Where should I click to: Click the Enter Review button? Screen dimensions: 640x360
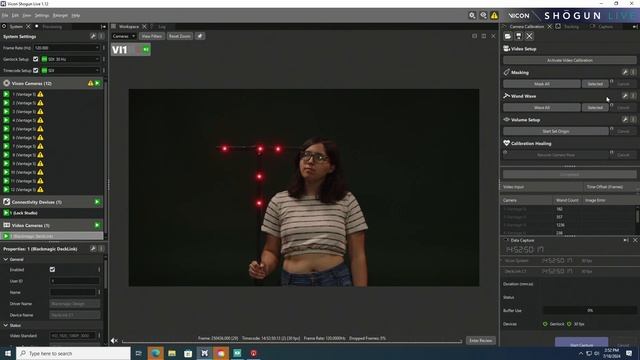(481, 340)
